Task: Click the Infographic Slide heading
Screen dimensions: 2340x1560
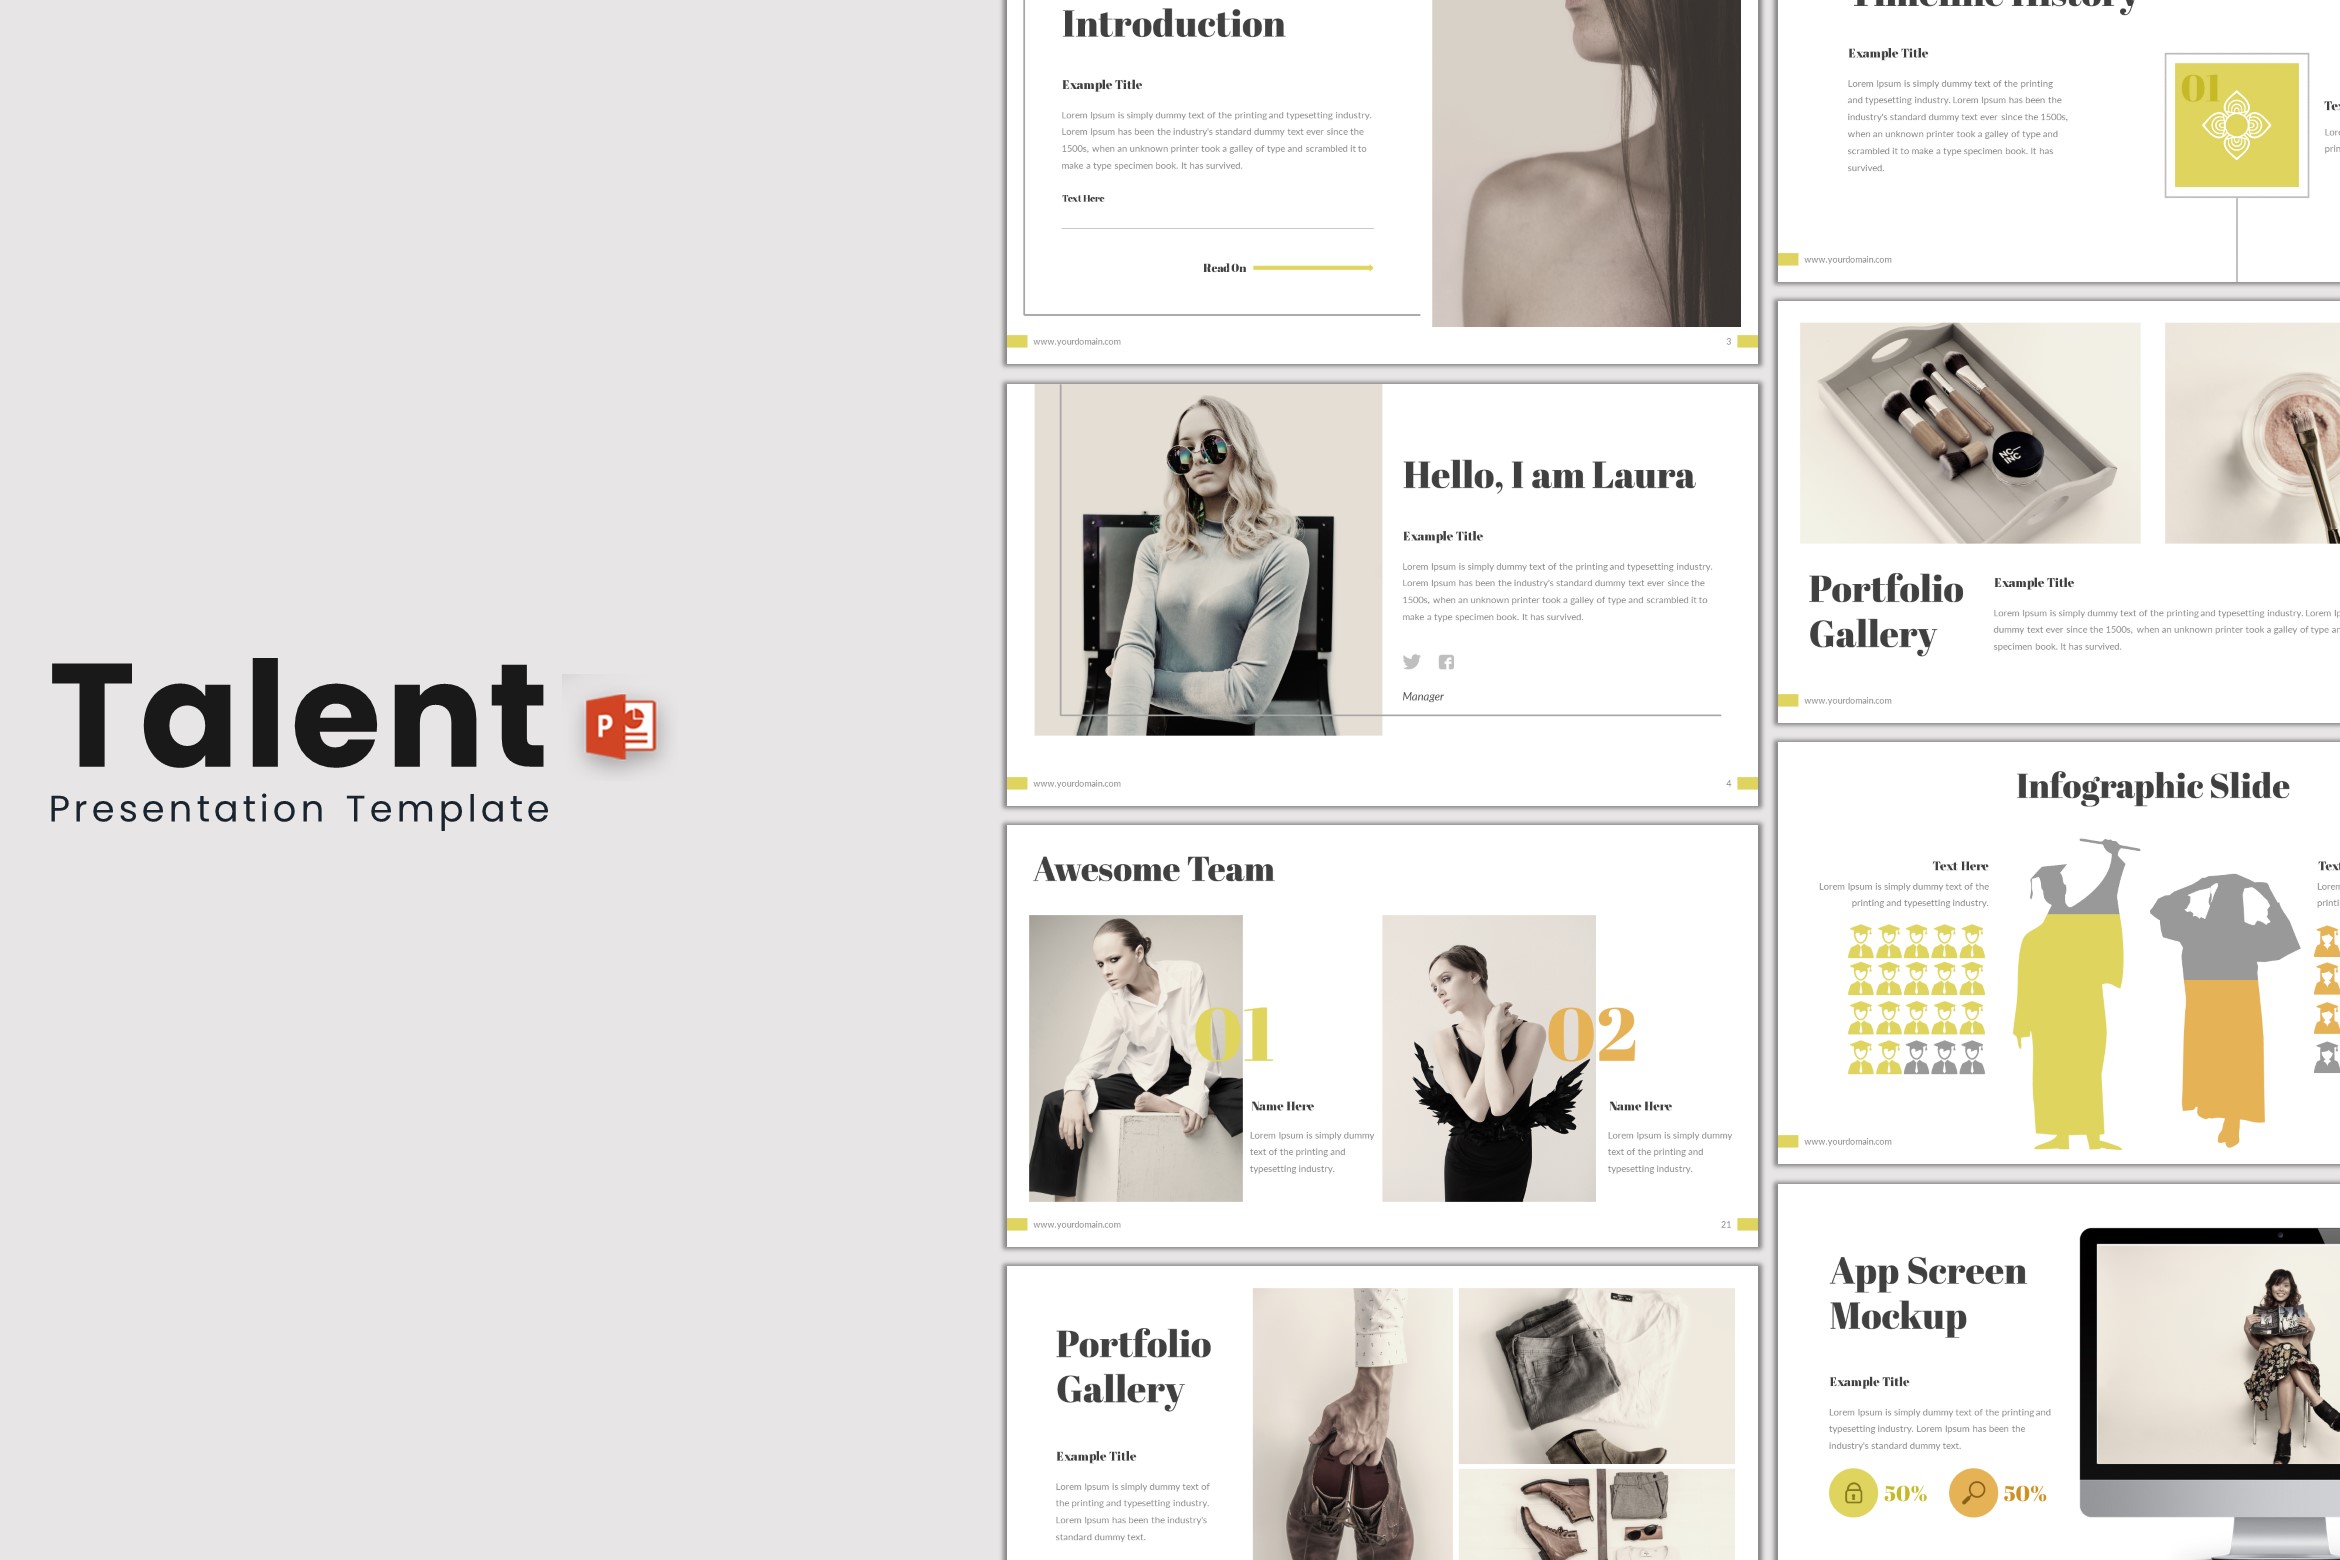Action: tap(2153, 786)
